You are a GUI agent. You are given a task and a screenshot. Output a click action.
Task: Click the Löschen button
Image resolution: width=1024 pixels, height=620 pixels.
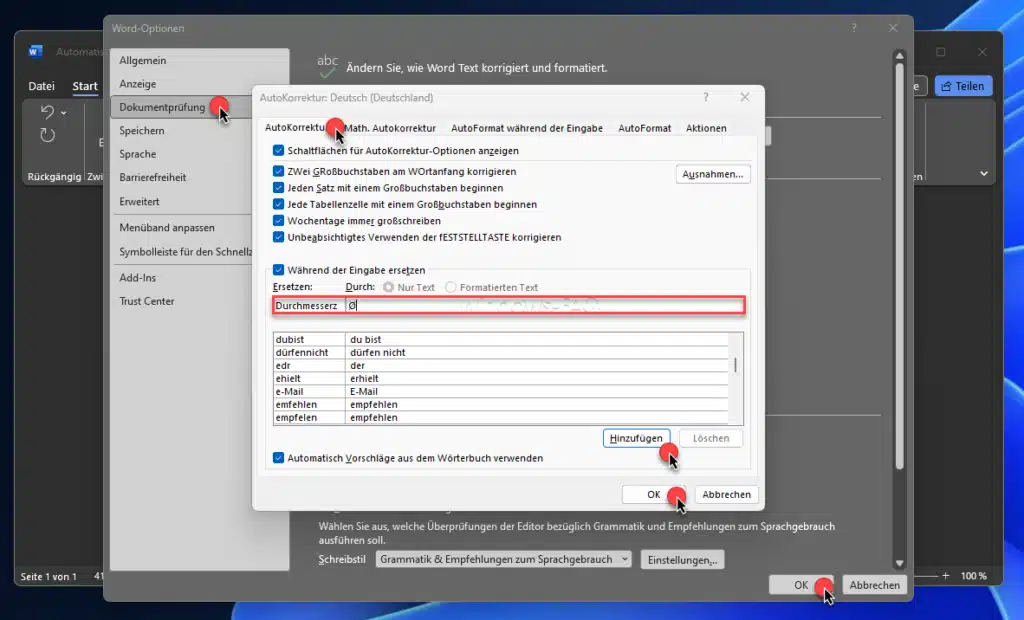tap(711, 438)
